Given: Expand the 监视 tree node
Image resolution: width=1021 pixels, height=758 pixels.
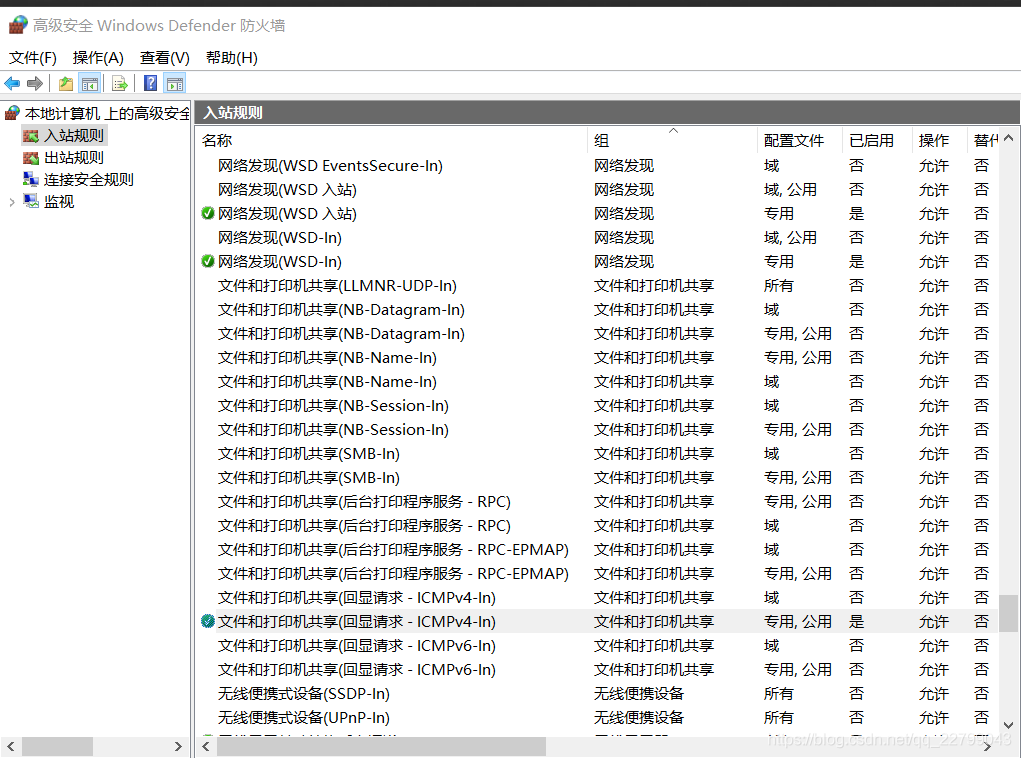Looking at the screenshot, I should click(12, 203).
